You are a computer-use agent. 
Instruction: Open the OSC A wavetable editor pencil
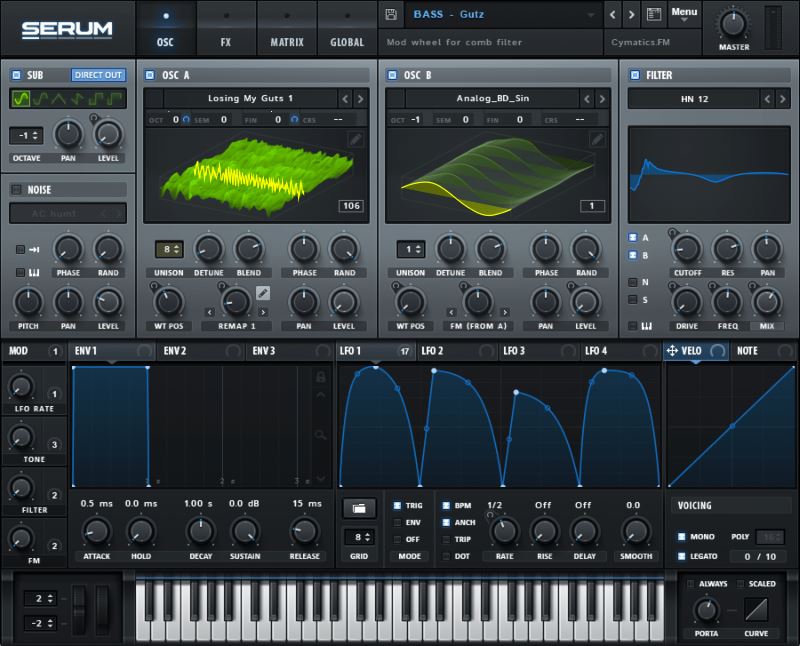coord(356,138)
